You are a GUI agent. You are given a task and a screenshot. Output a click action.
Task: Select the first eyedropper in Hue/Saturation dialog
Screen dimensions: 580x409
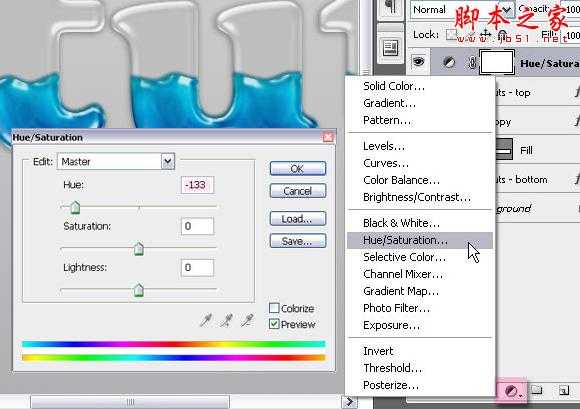(206, 320)
